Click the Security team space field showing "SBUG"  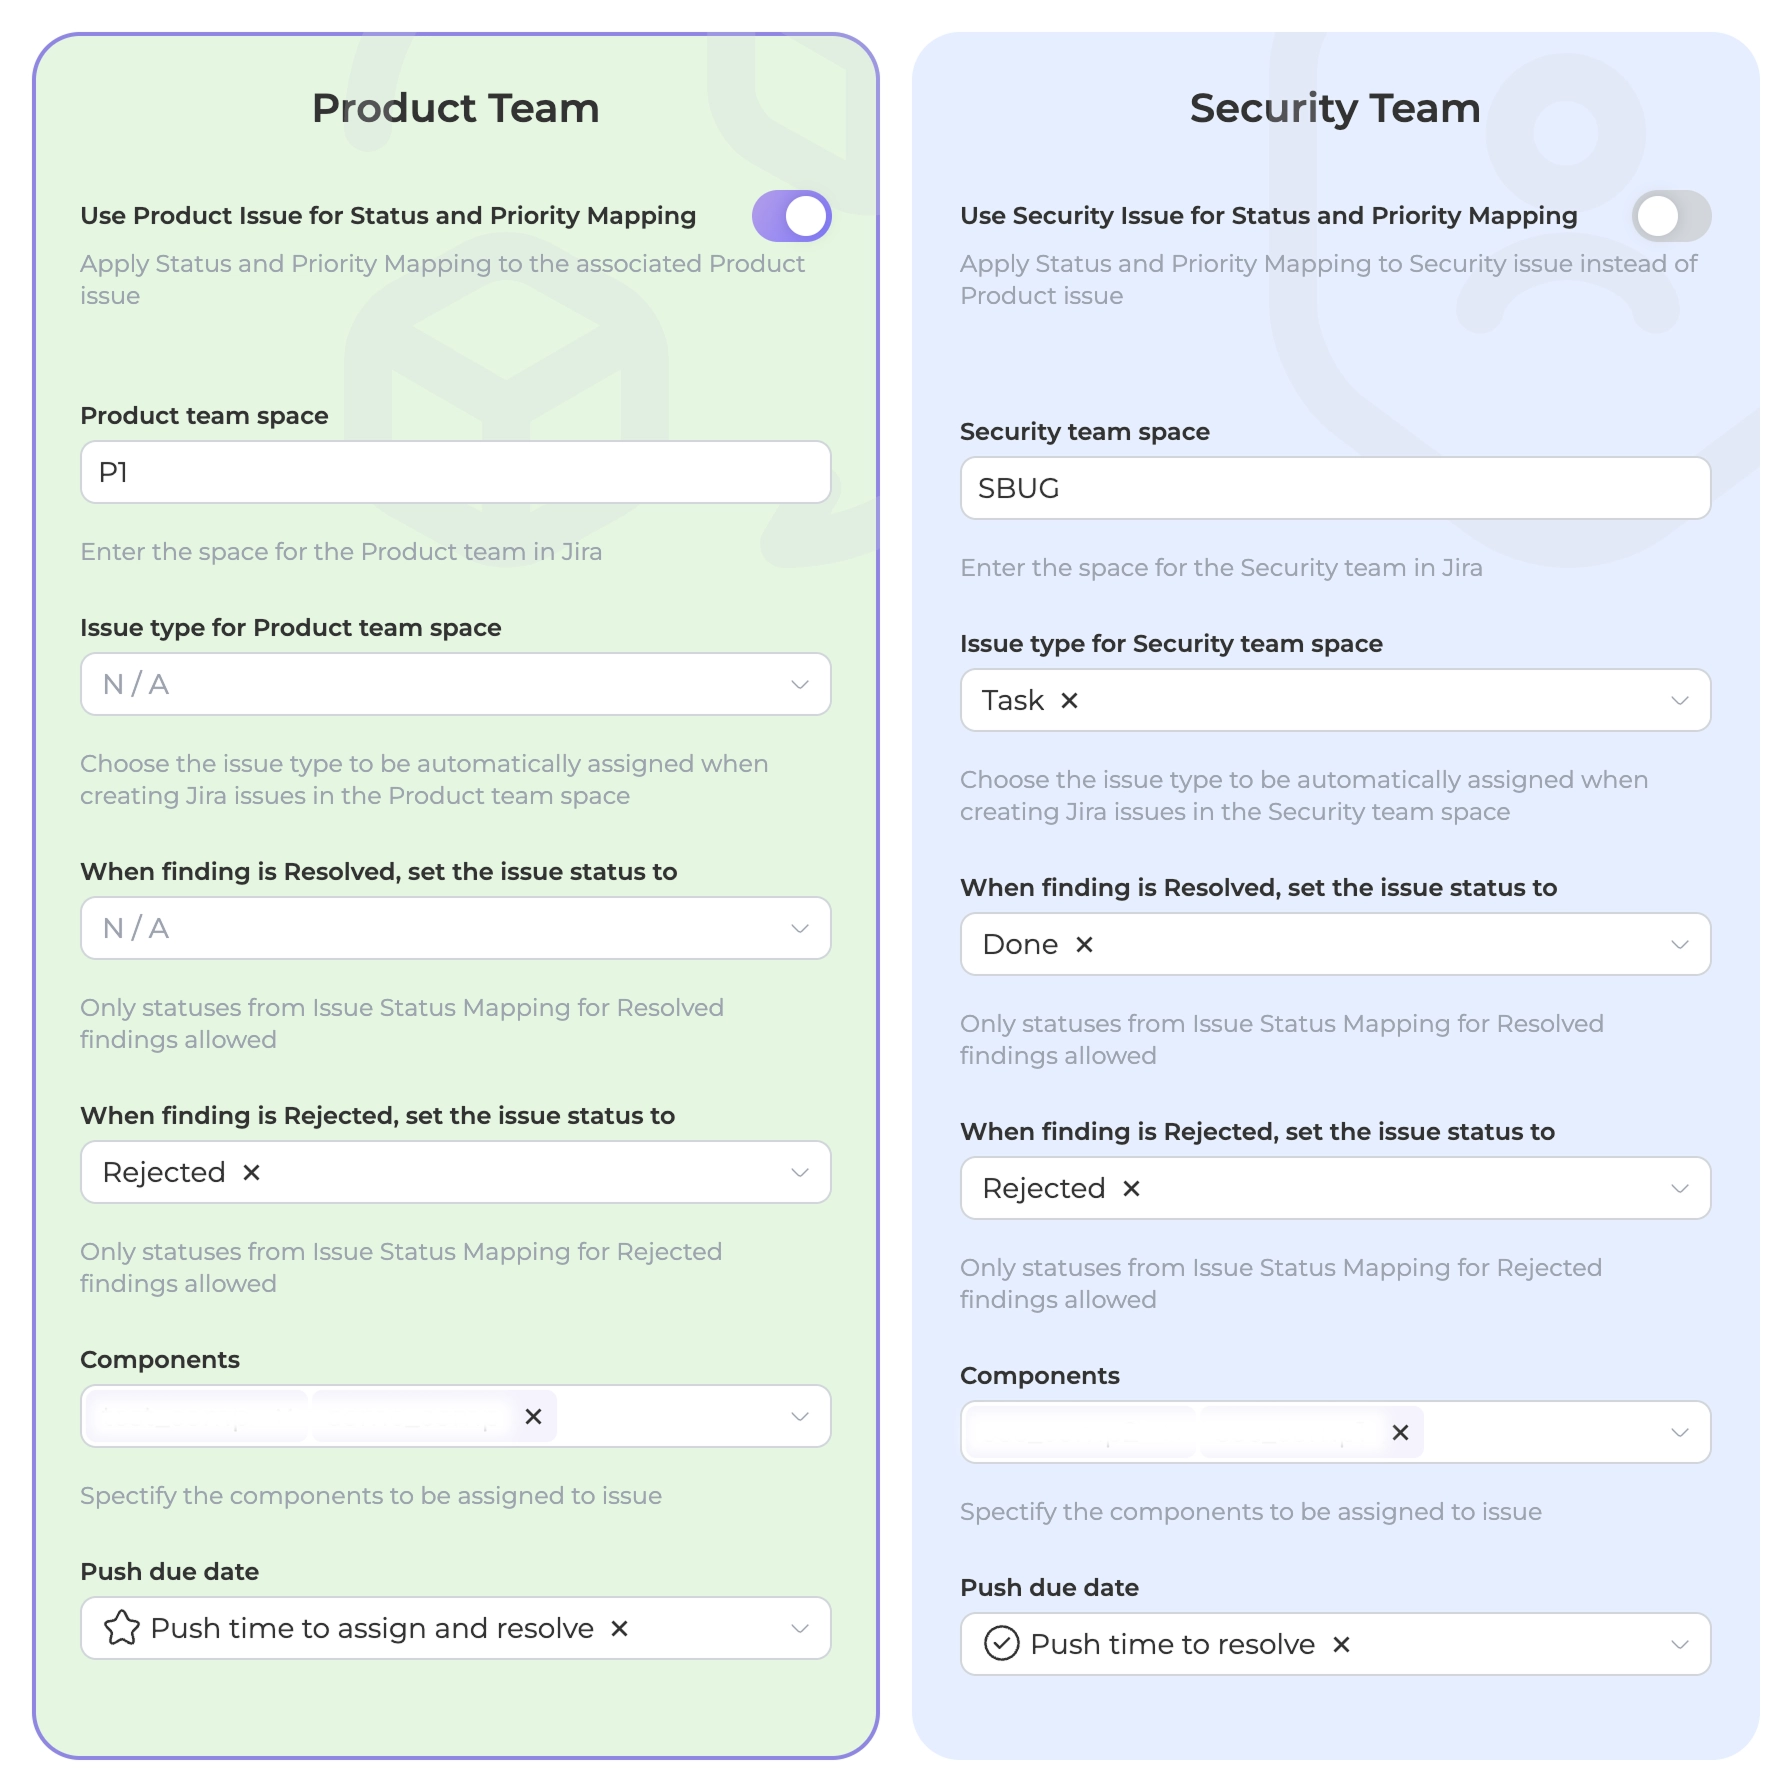[x=1335, y=488]
